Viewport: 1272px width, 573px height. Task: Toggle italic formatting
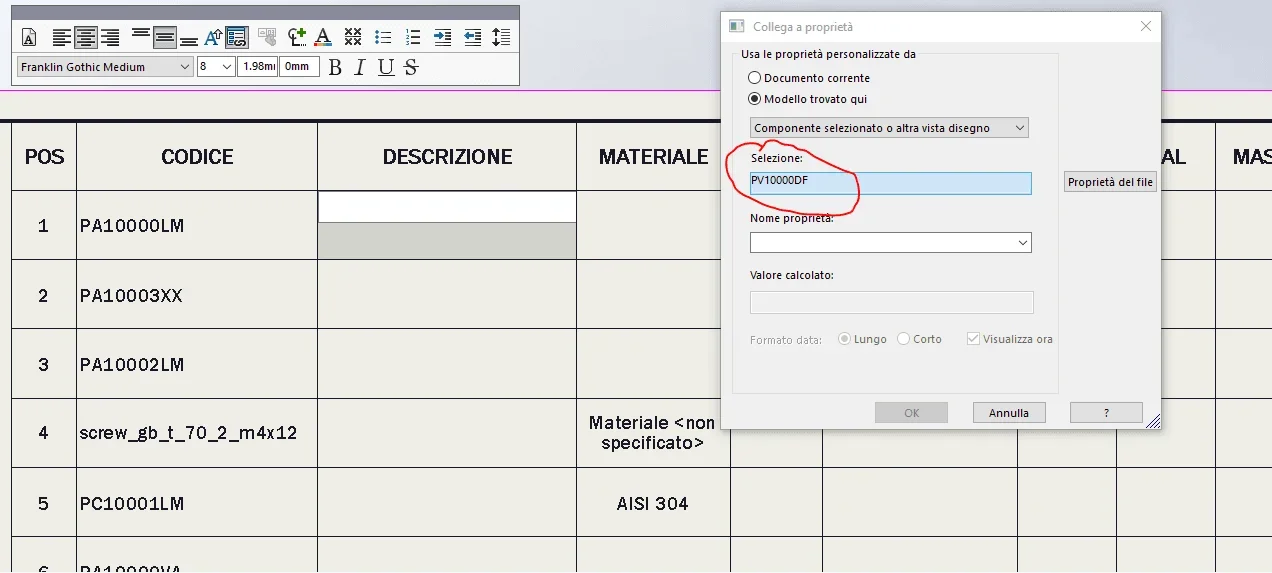point(360,67)
